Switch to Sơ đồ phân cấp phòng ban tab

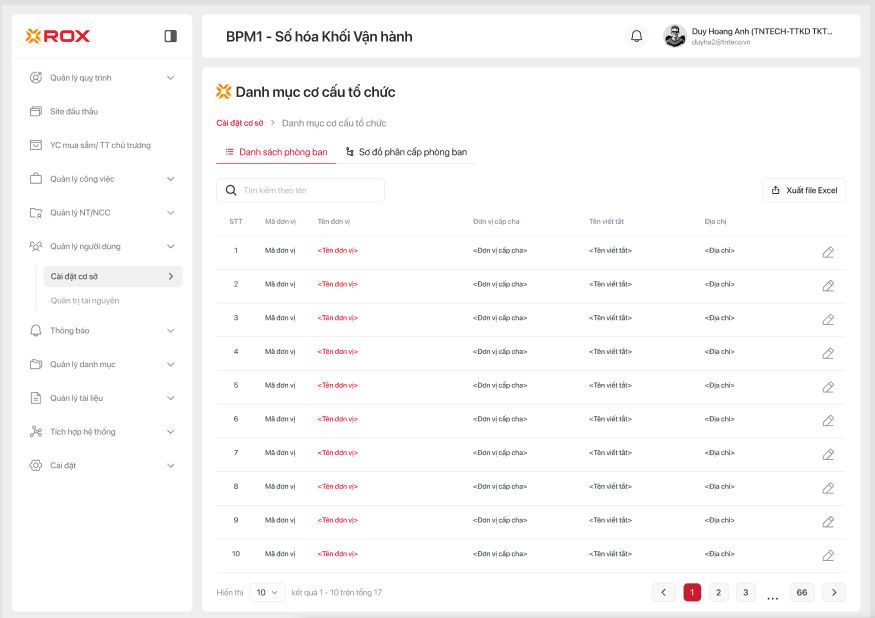click(406, 152)
